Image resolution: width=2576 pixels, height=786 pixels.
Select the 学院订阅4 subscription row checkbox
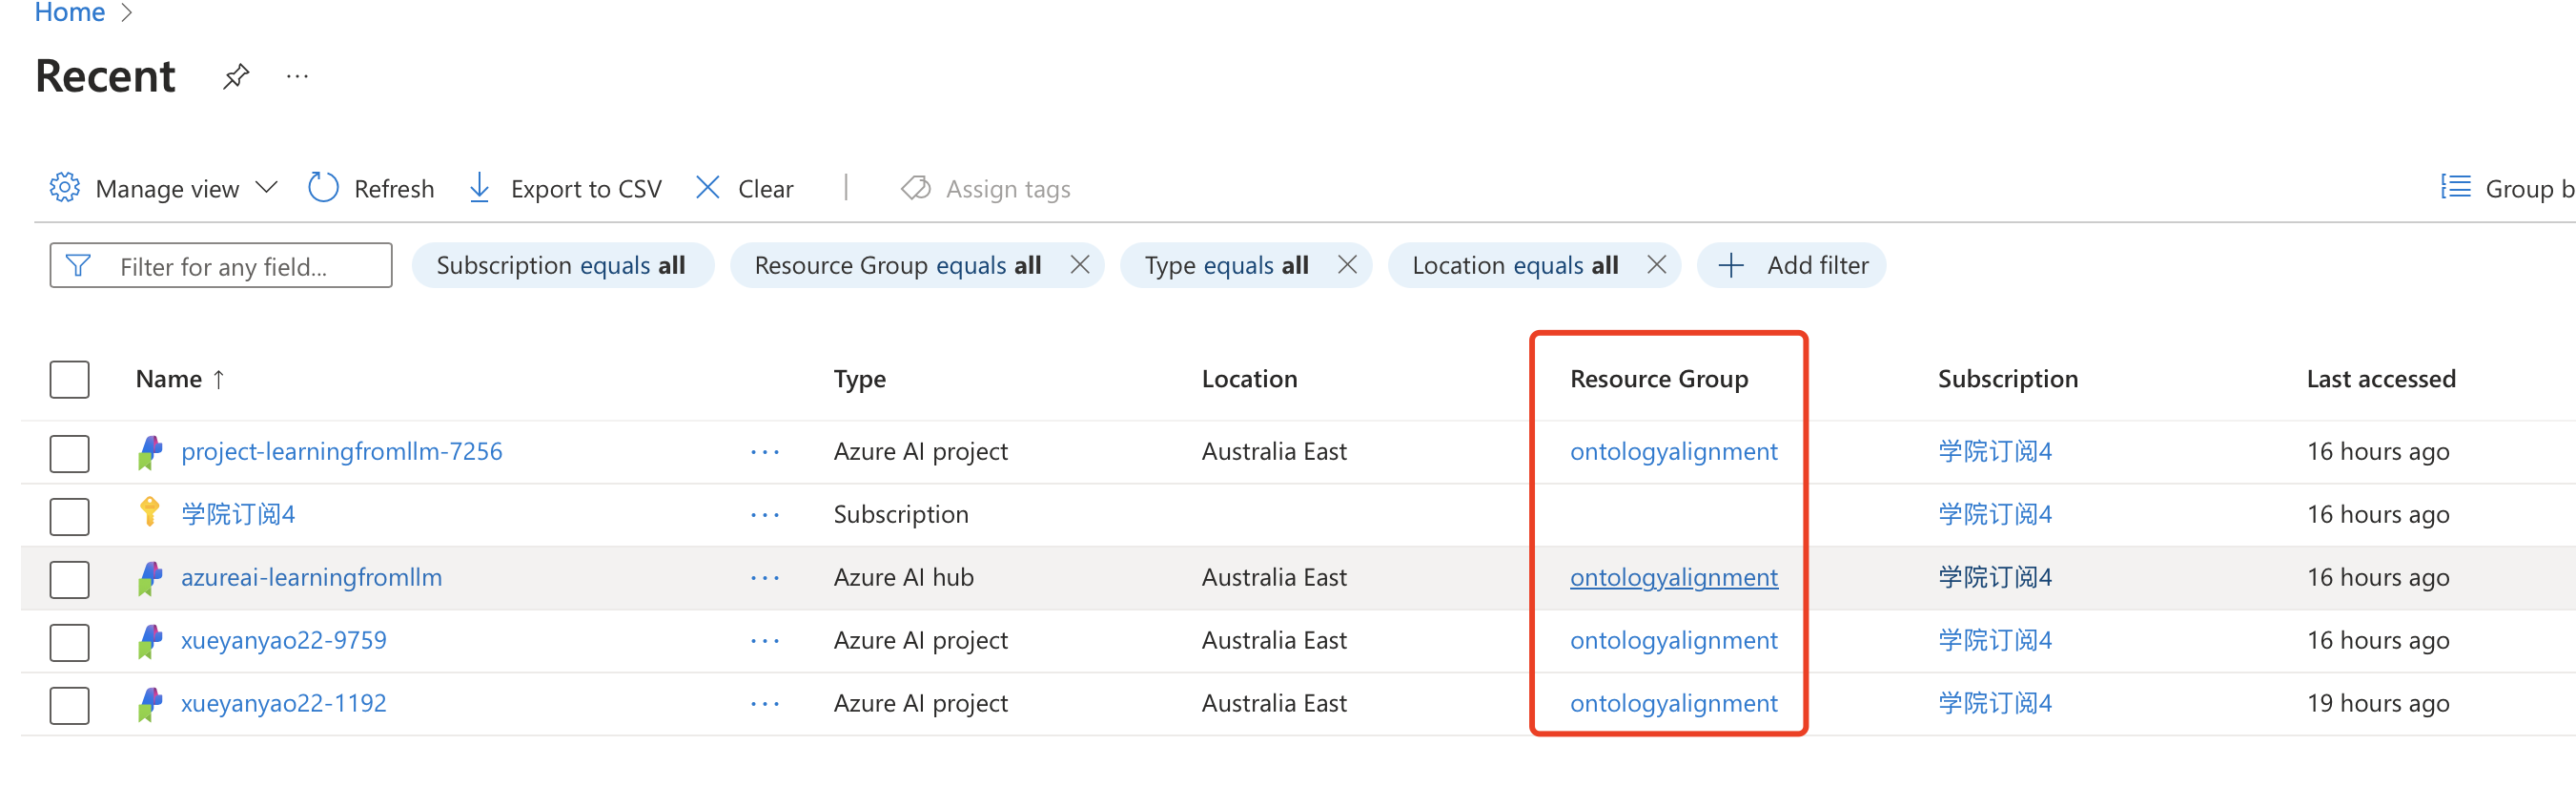[70, 516]
